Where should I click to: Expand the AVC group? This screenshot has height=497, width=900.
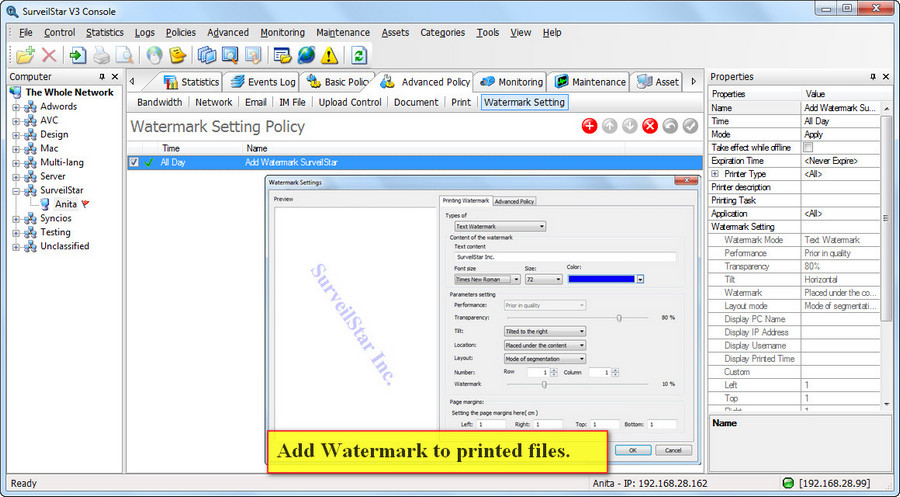click(16, 121)
